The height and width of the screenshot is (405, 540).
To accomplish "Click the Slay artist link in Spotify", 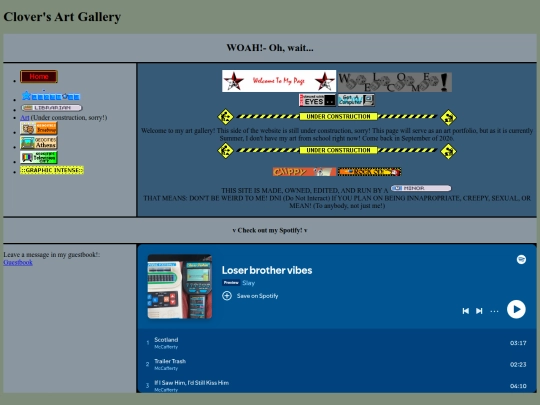I will pos(248,283).
